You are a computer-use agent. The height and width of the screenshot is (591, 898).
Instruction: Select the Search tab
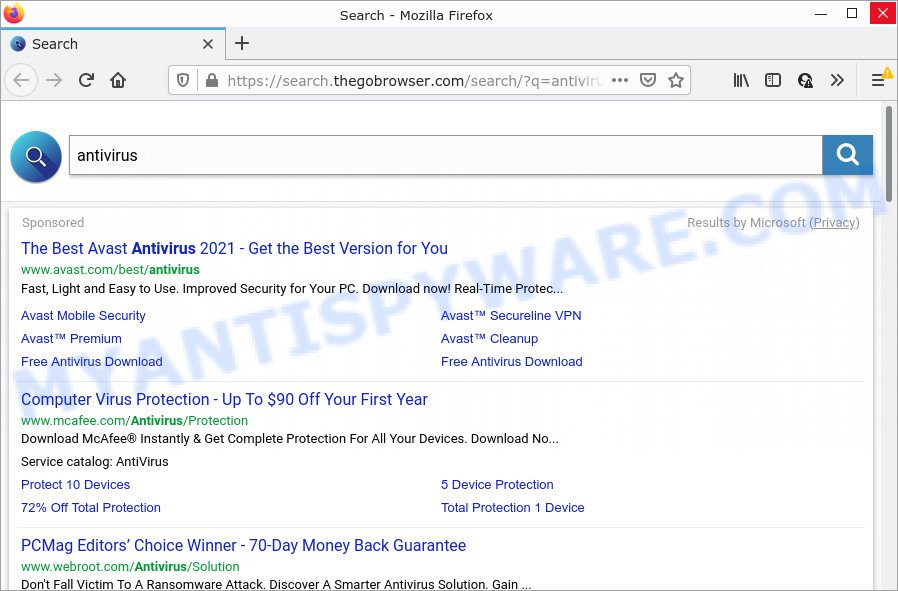(113, 44)
